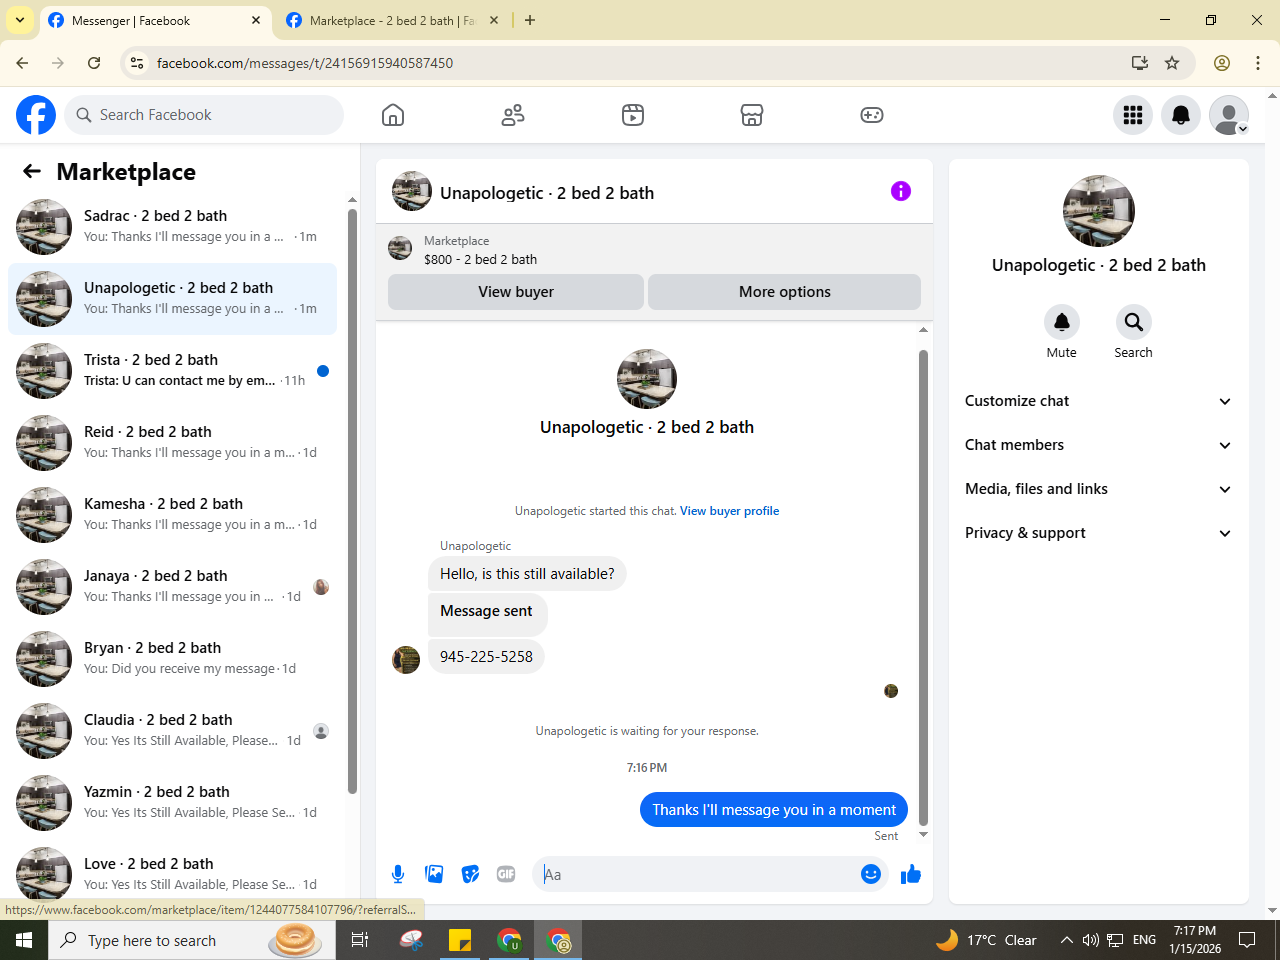Open the Windows Start menu
This screenshot has height=960, width=1280.
24,940
